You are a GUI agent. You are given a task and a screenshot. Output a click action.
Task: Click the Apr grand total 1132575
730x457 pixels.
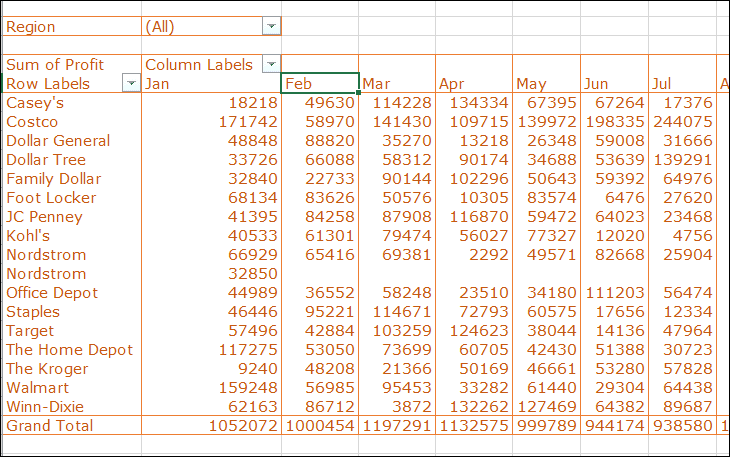tap(474, 425)
